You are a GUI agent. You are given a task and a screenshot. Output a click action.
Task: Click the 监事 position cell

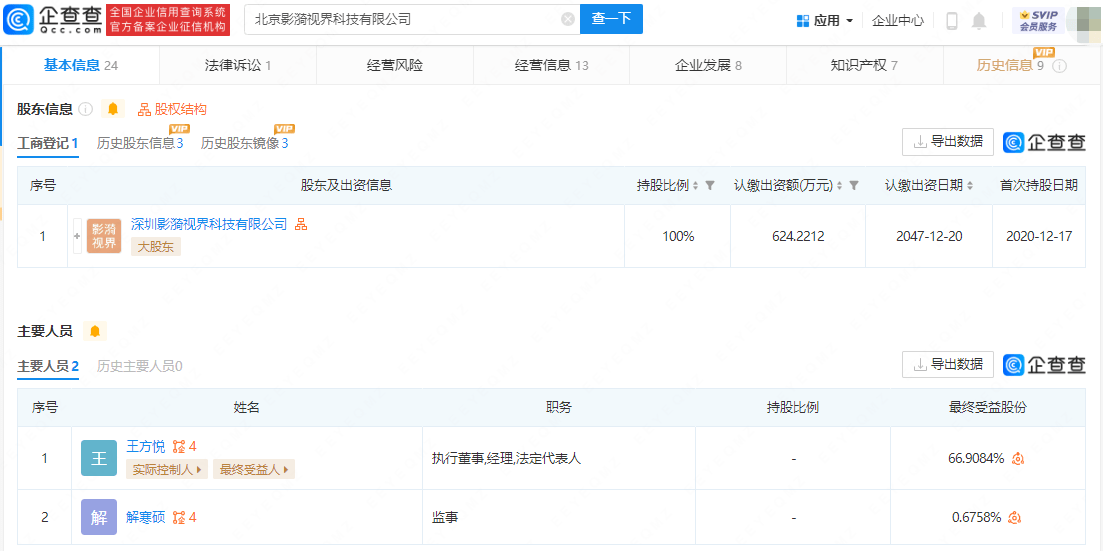[x=559, y=517]
